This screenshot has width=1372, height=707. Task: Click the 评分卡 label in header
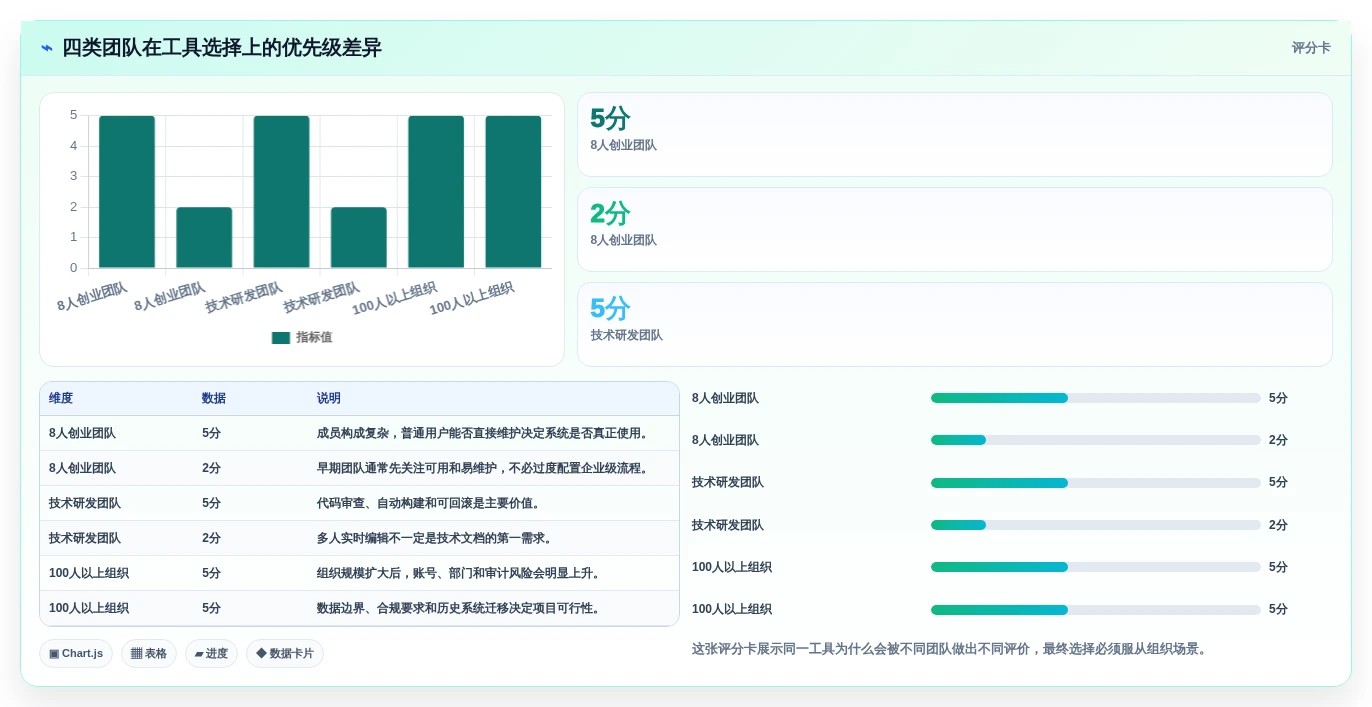[1311, 48]
